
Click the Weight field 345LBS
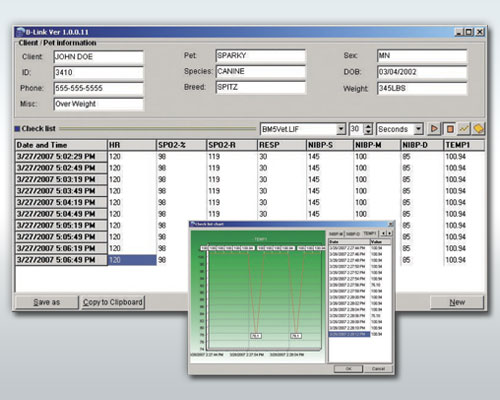point(422,88)
